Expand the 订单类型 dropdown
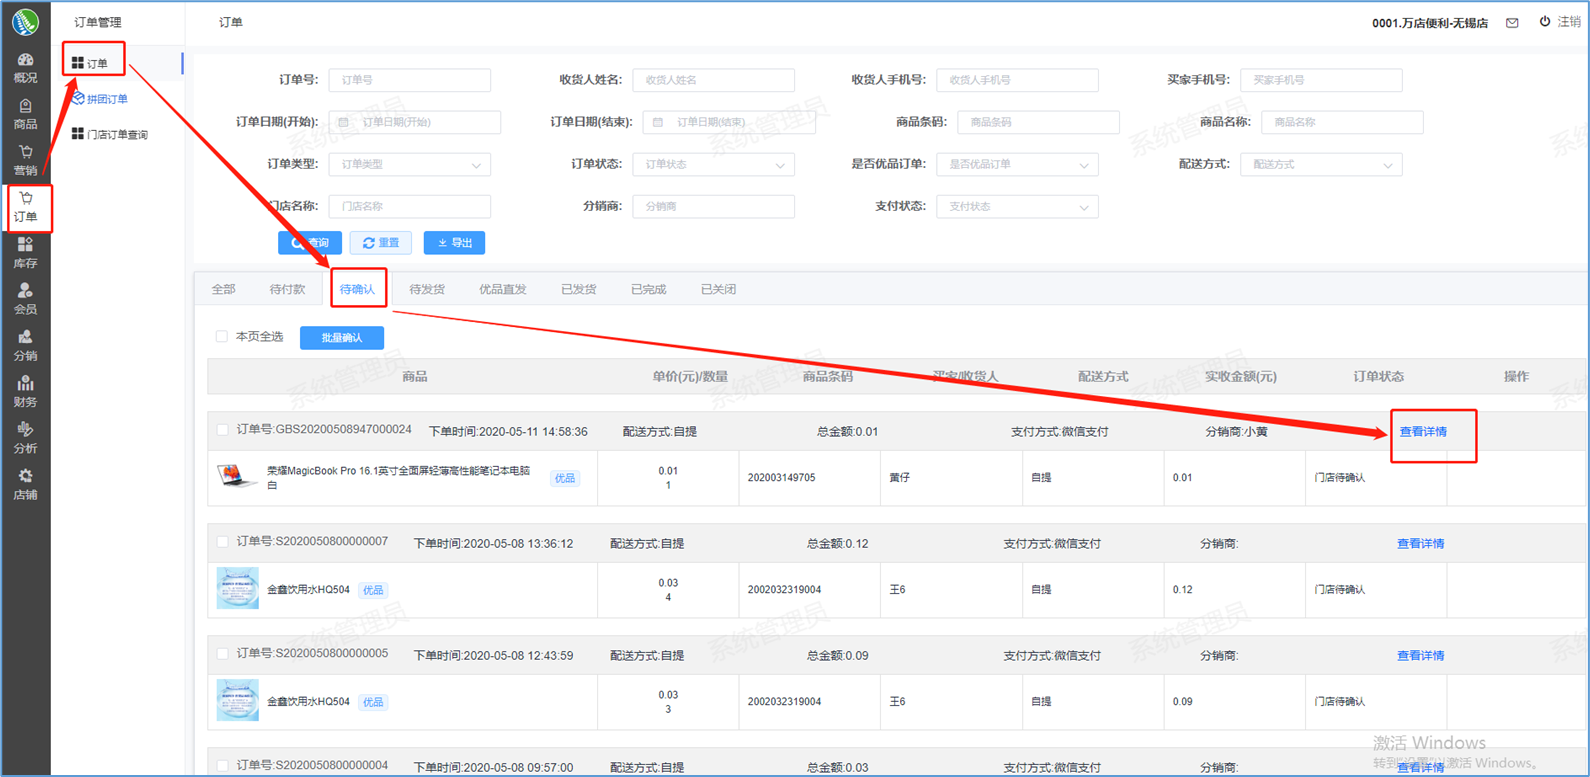This screenshot has width=1590, height=777. tap(409, 165)
